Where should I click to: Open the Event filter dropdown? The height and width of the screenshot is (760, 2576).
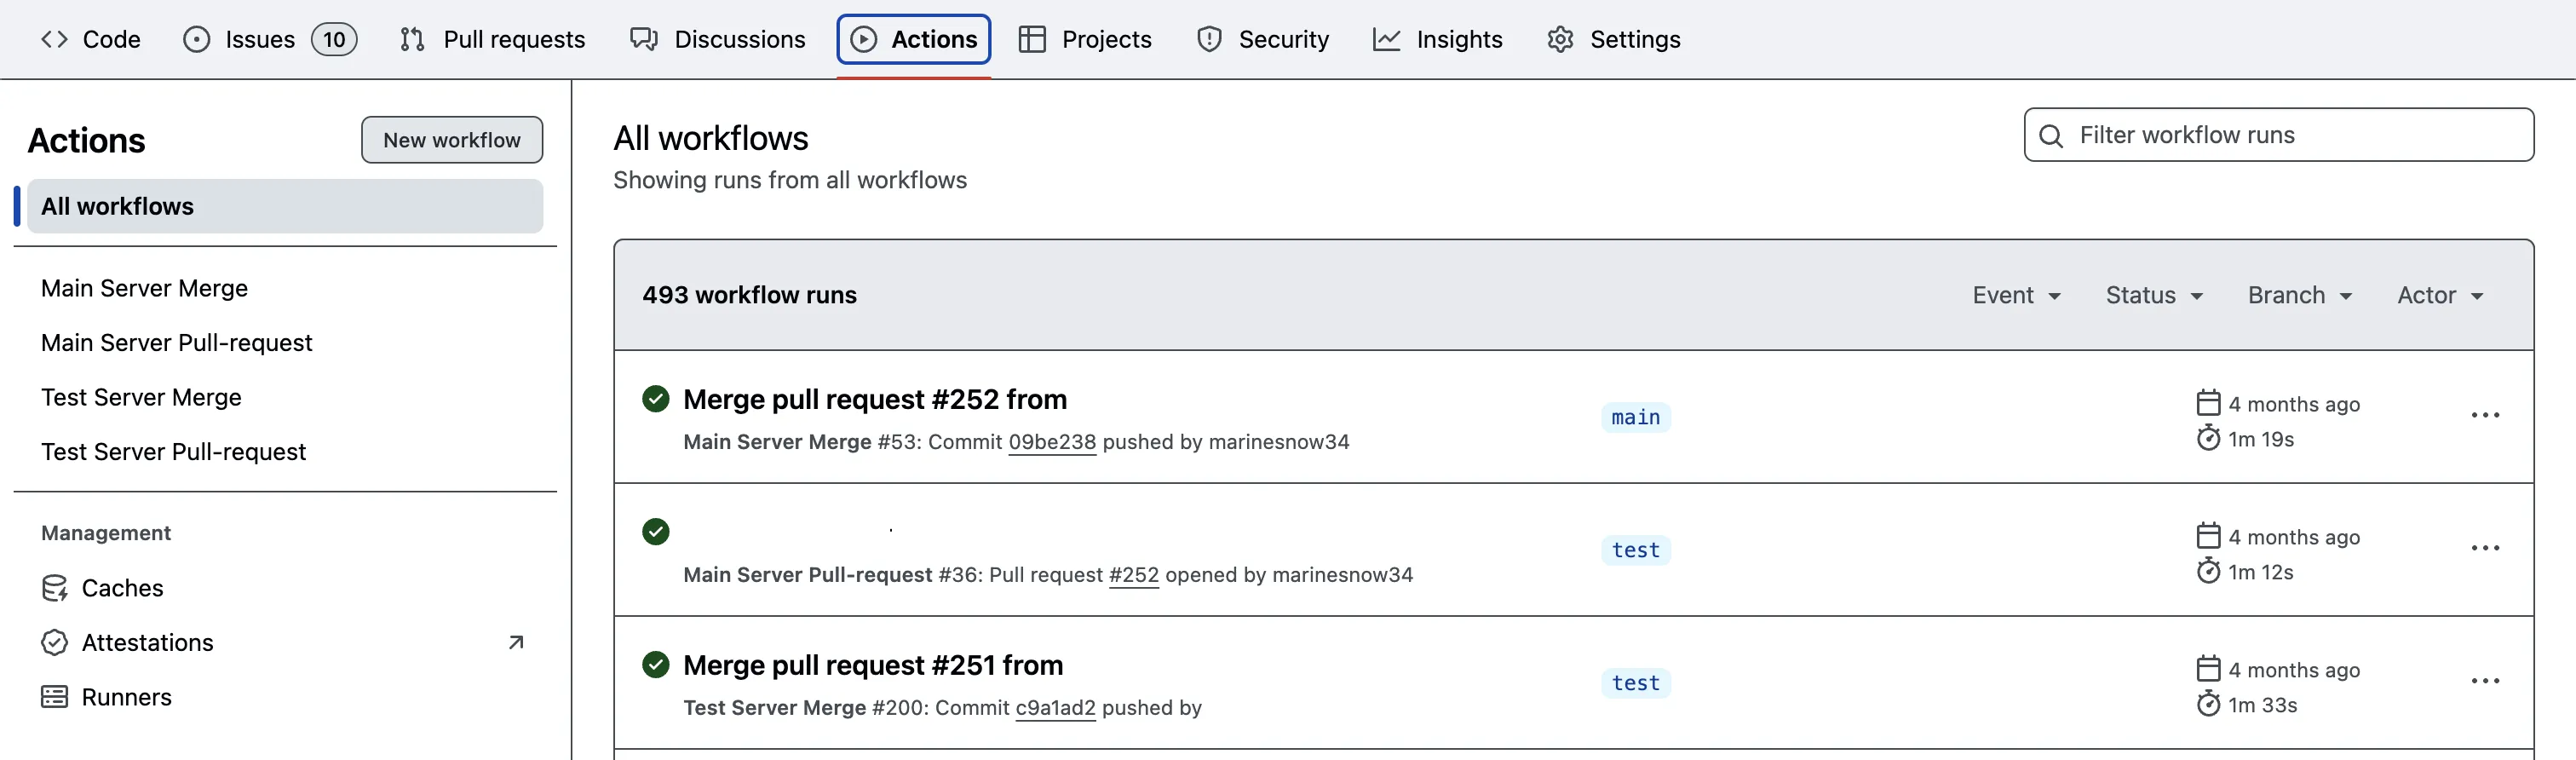click(x=2016, y=294)
